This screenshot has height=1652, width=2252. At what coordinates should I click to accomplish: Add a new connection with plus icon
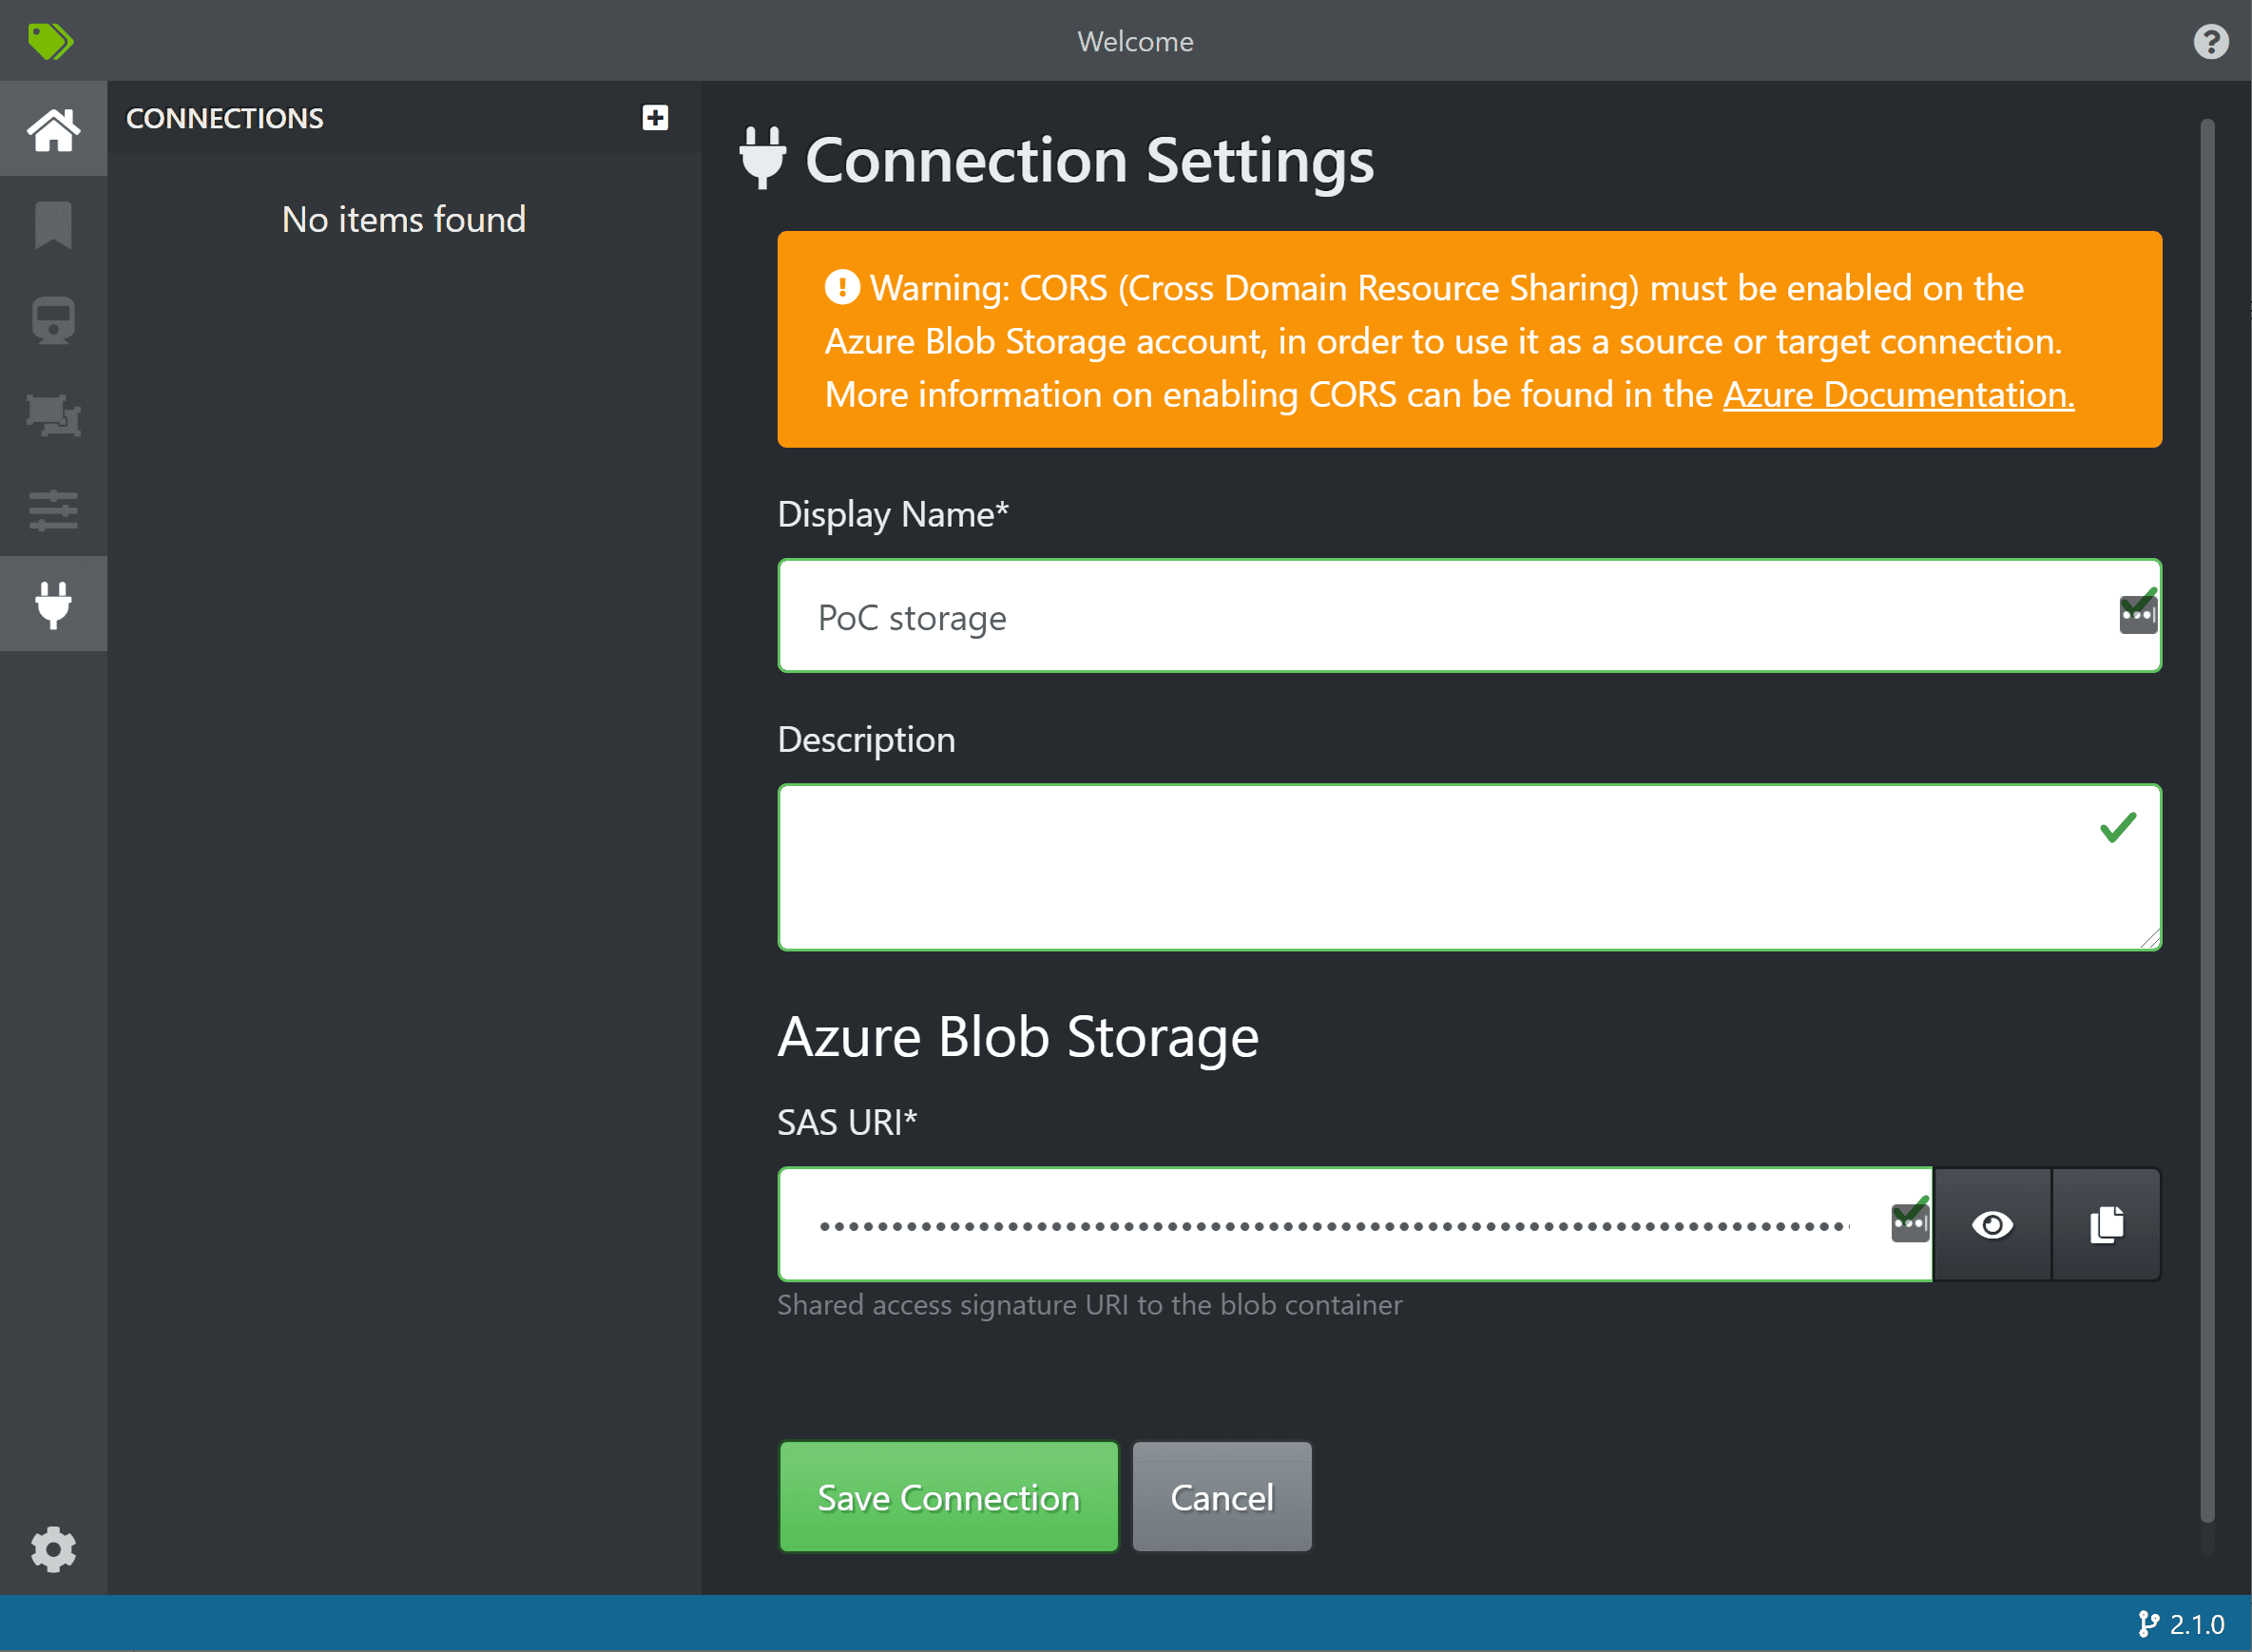[x=655, y=117]
